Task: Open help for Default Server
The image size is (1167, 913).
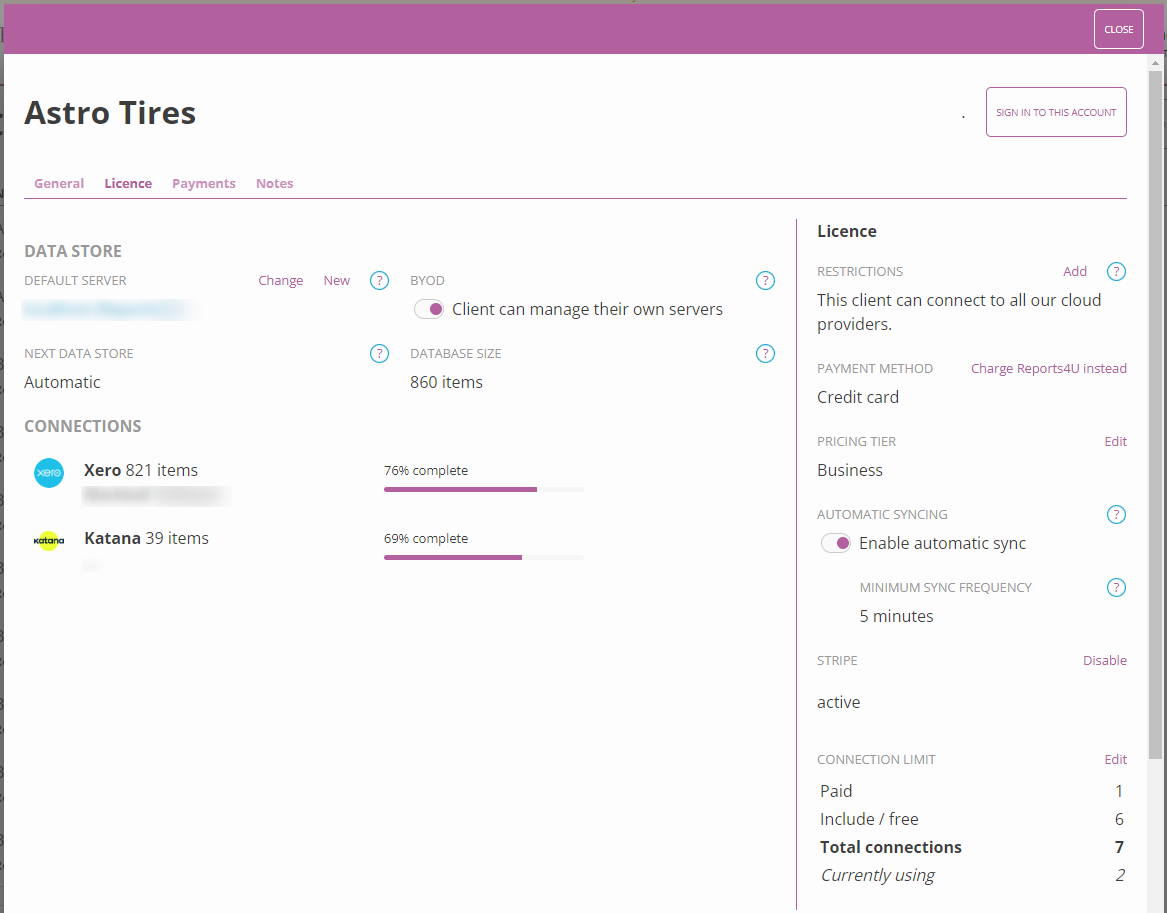Action: pos(379,280)
